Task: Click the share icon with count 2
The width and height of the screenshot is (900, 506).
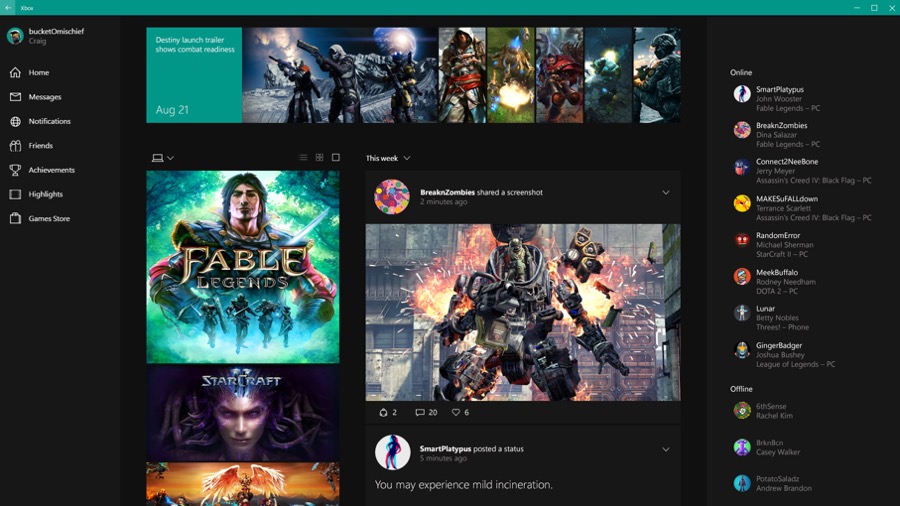Action: [x=383, y=412]
